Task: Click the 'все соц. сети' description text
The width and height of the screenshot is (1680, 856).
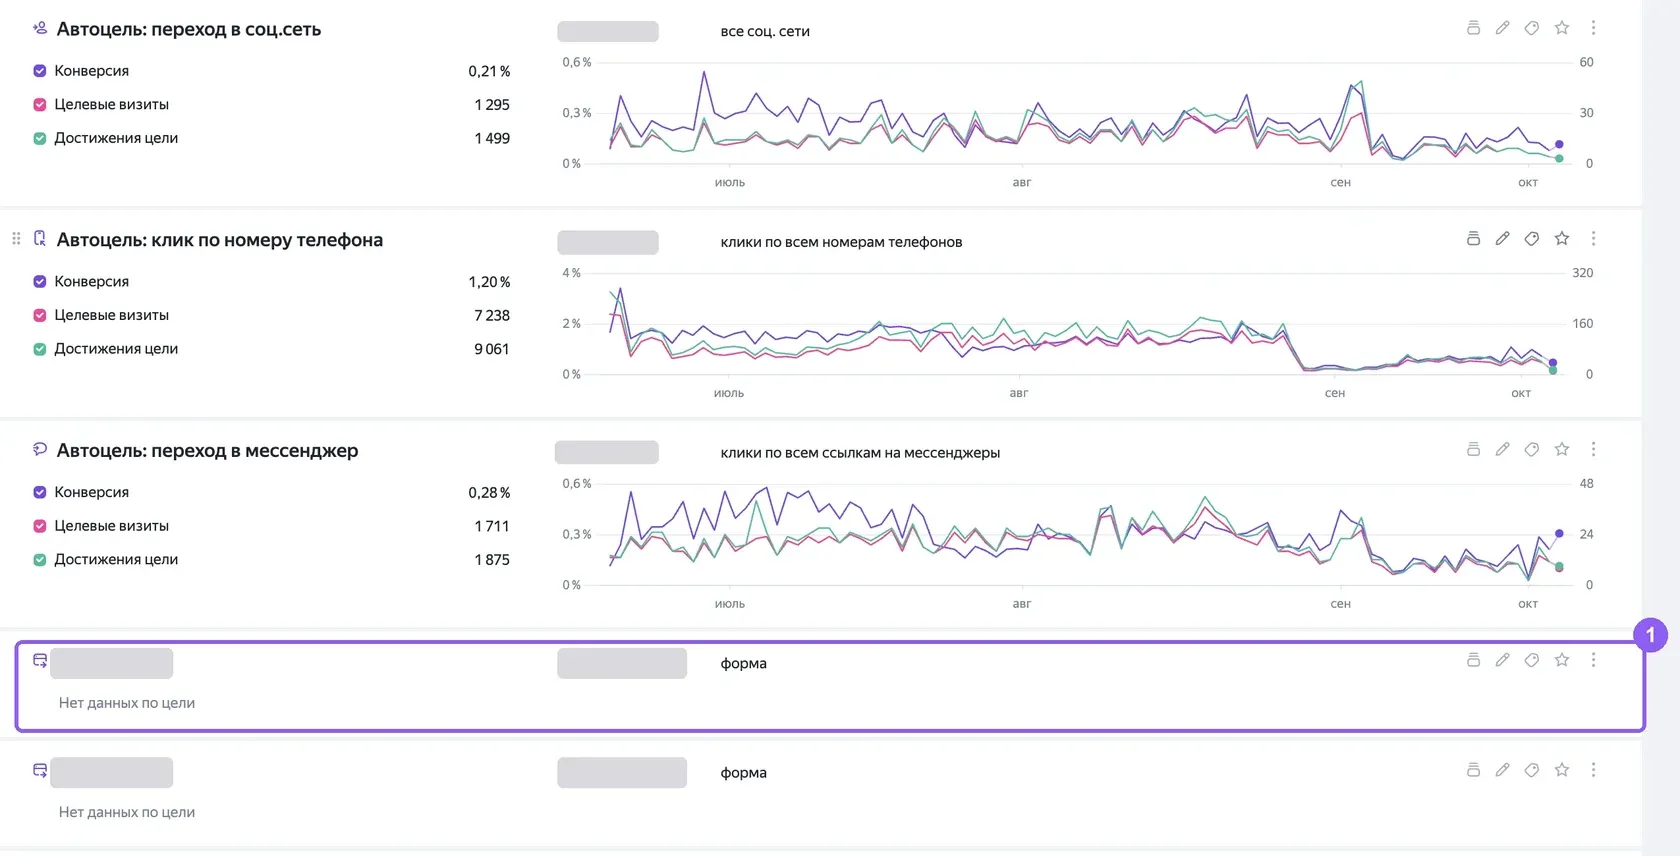Action: coord(765,31)
